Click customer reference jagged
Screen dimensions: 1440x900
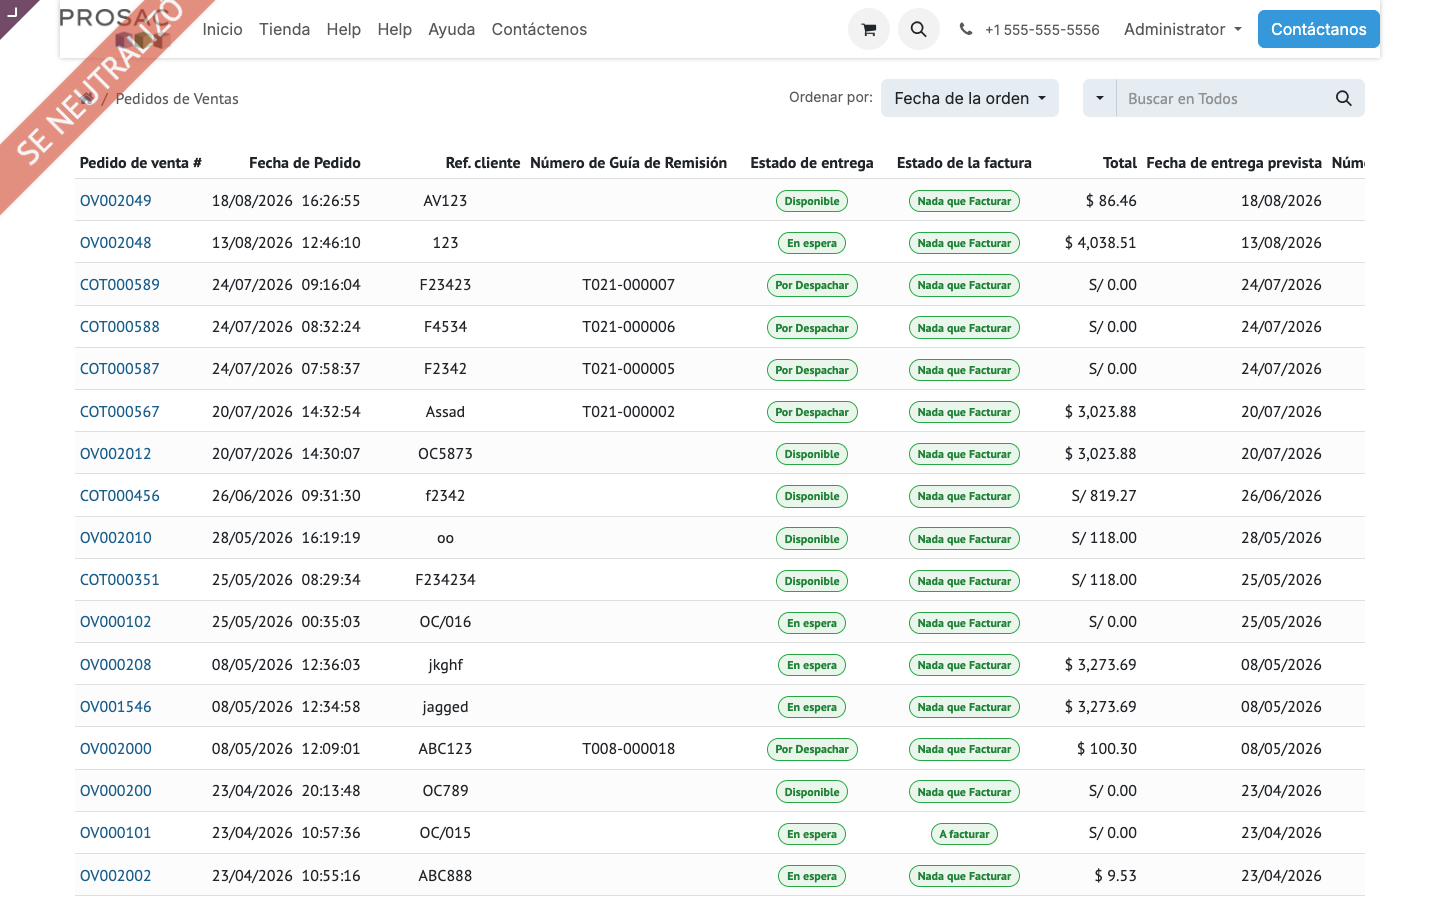[445, 706]
